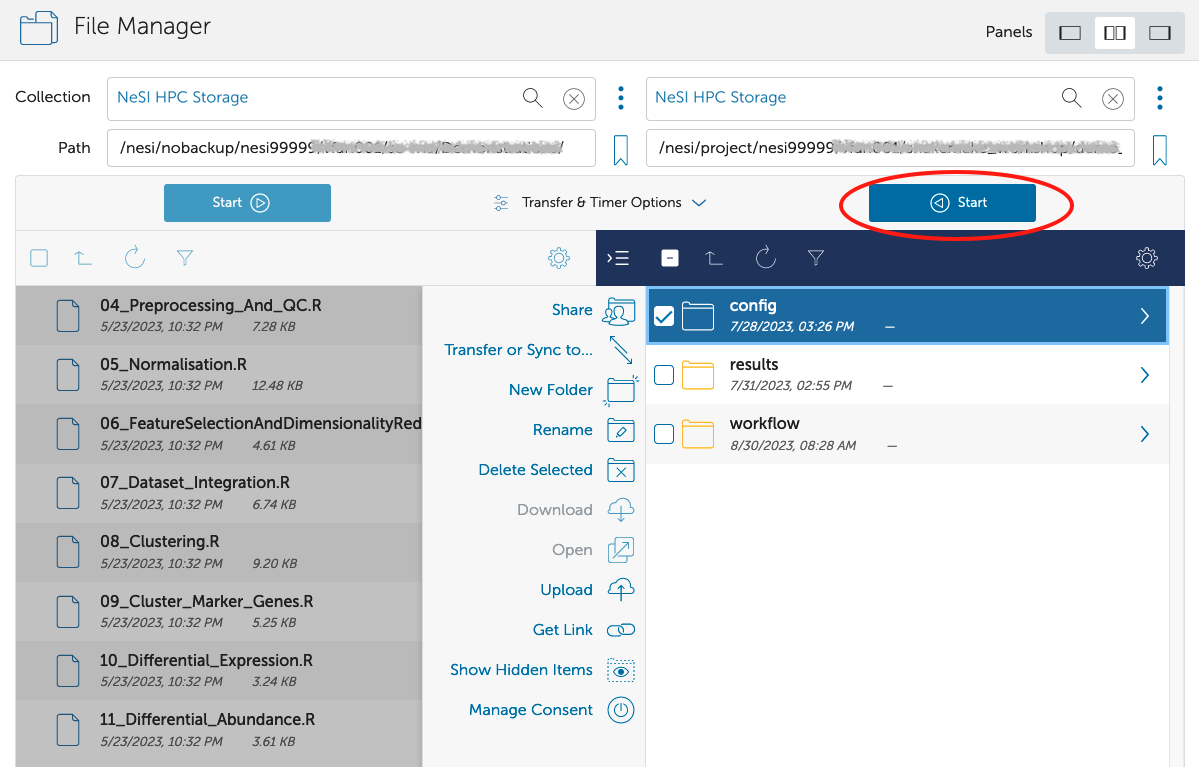Screen dimensions: 1199x767
Task: Open filter in right panel toolbar
Action: [x=816, y=258]
